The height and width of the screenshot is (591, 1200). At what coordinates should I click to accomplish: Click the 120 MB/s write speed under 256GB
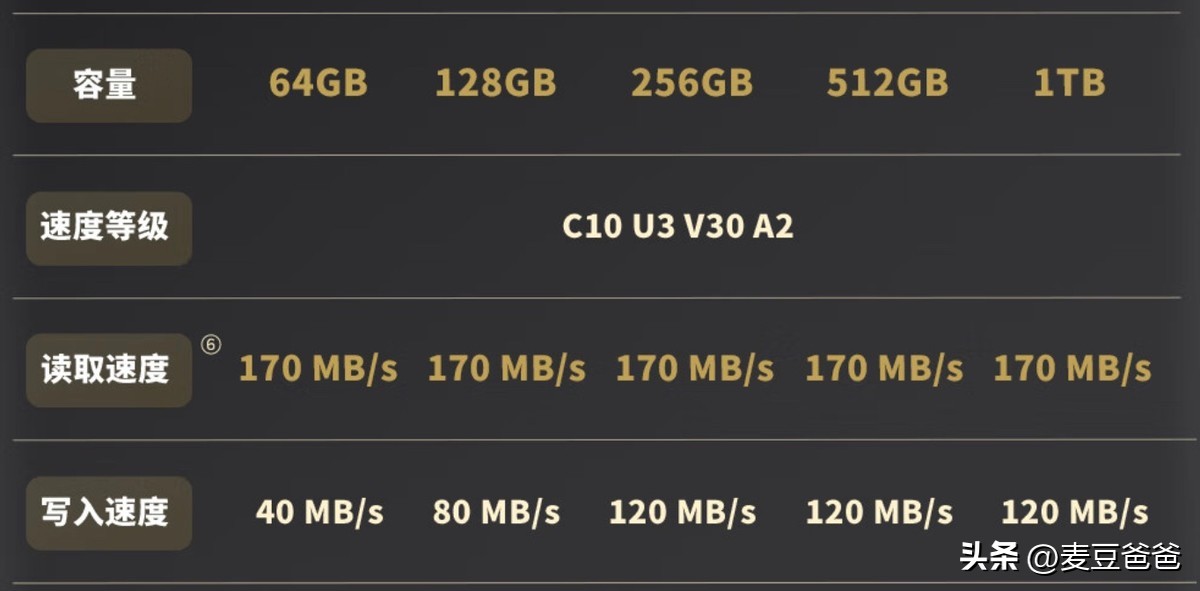(683, 513)
